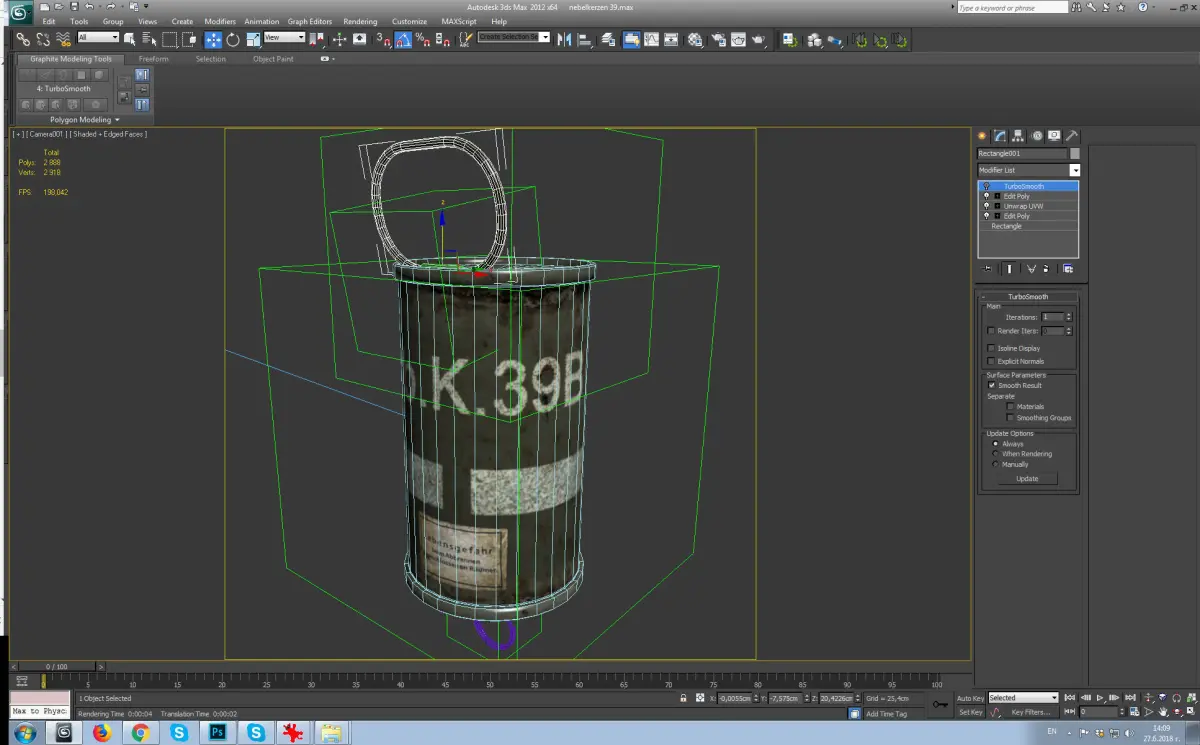Open the Curve Editor from toolbar

click(652, 40)
